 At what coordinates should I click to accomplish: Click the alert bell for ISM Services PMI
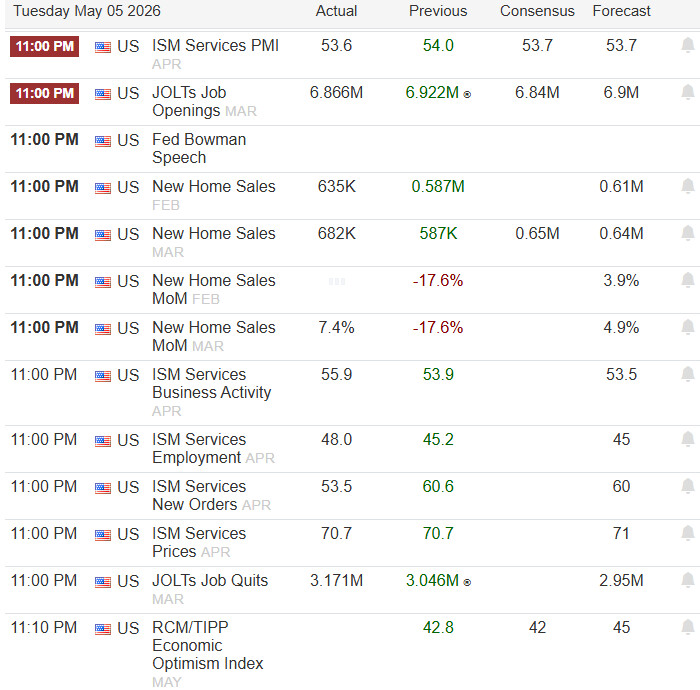point(688,45)
